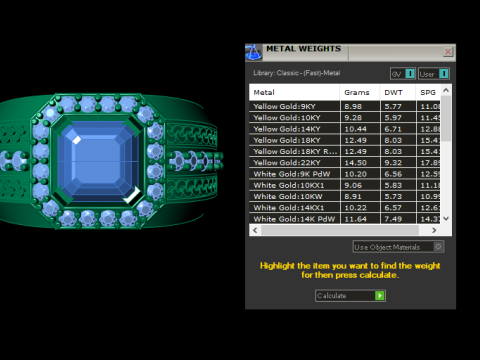Click the 10.20 grams value

355,174
